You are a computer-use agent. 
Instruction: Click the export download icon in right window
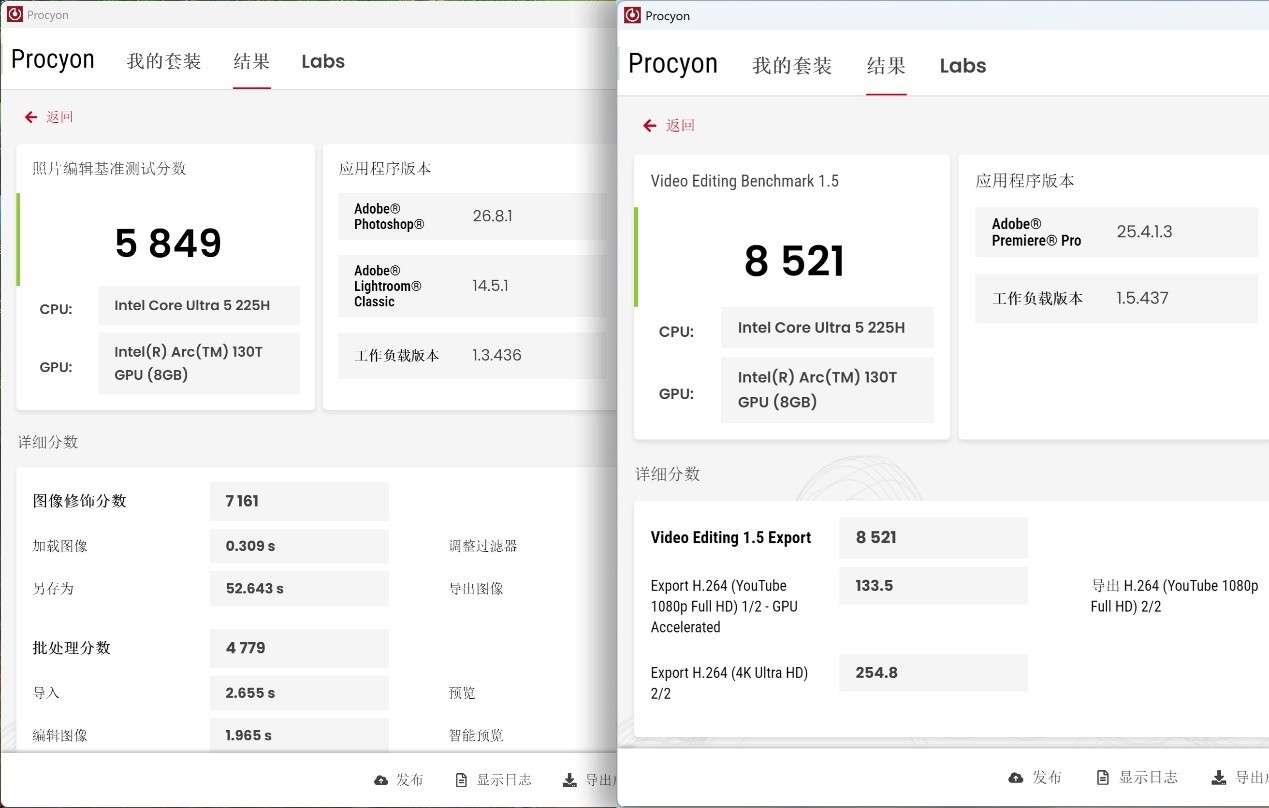pos(1219,777)
